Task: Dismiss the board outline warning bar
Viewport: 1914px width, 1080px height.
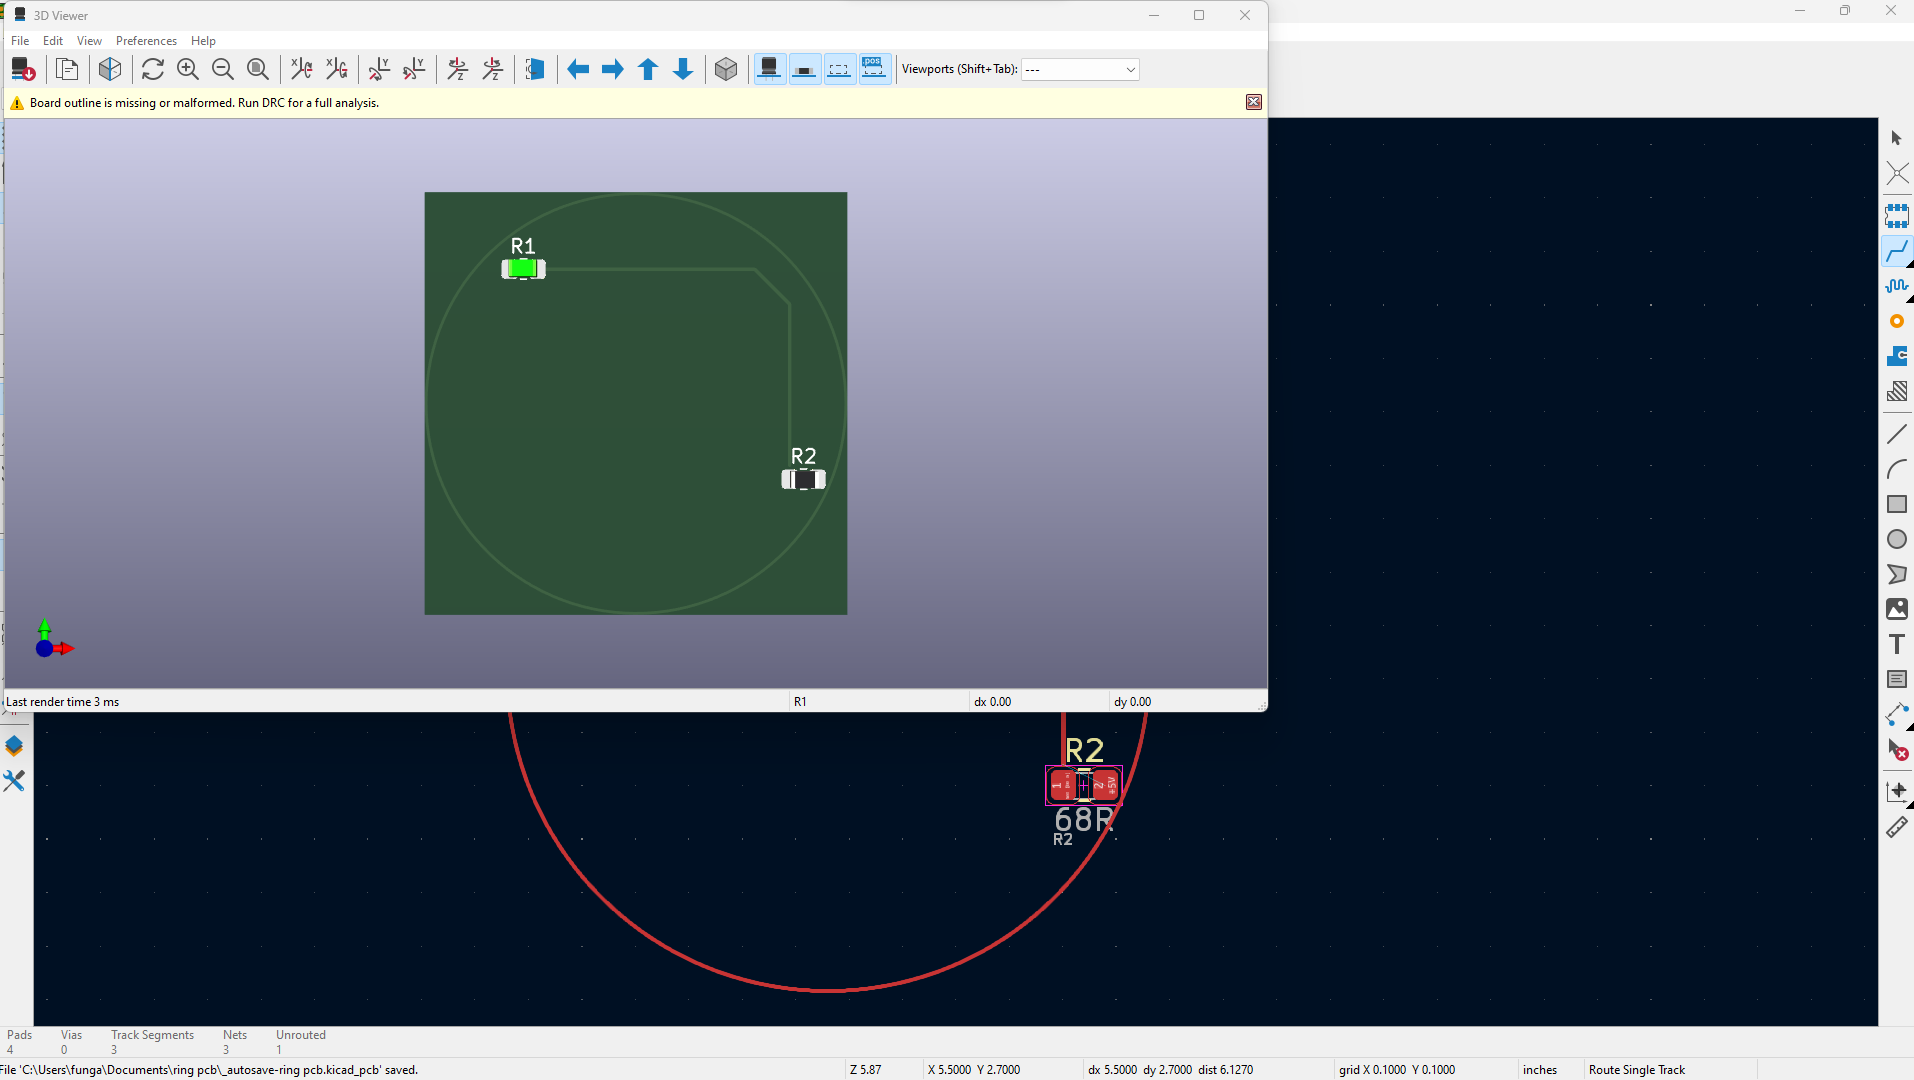Action: click(x=1253, y=102)
